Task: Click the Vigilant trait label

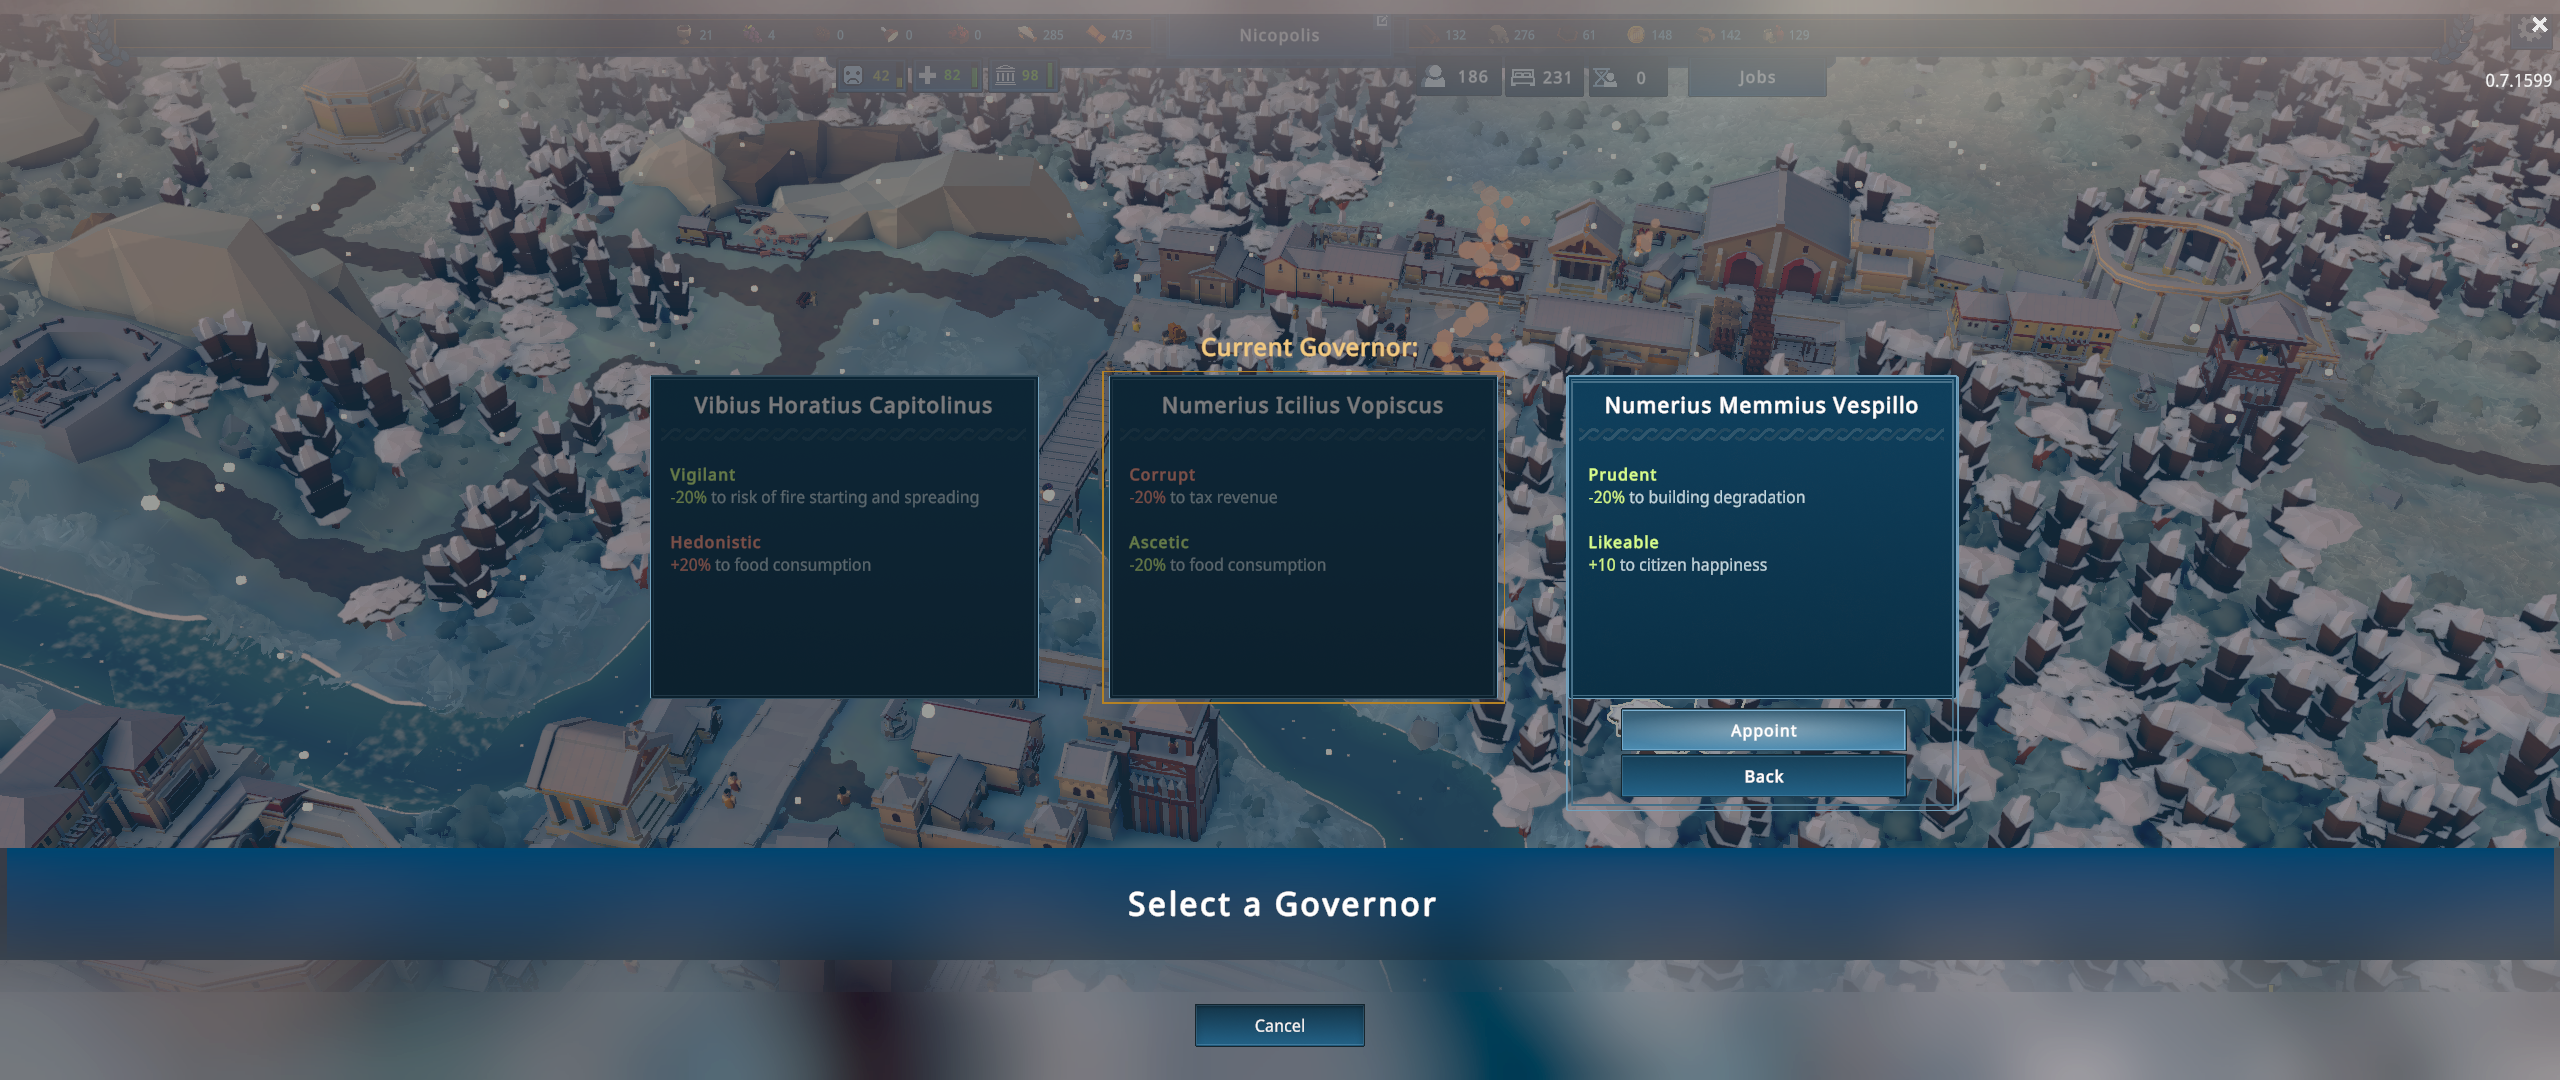Action: (702, 475)
